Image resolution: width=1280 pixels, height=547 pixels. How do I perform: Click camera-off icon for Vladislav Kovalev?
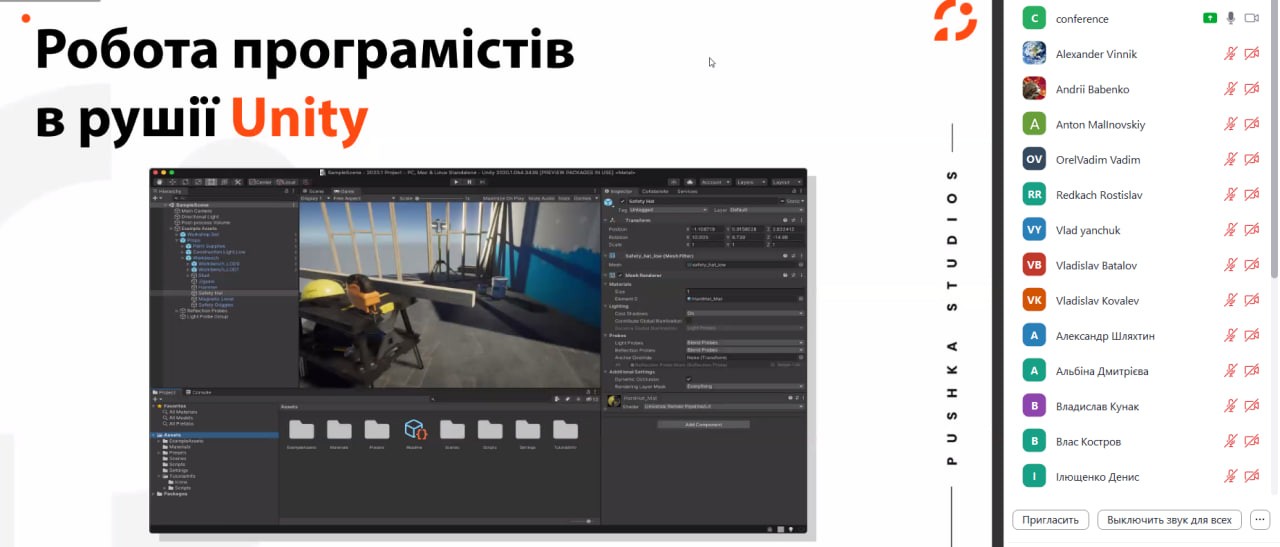(1251, 300)
